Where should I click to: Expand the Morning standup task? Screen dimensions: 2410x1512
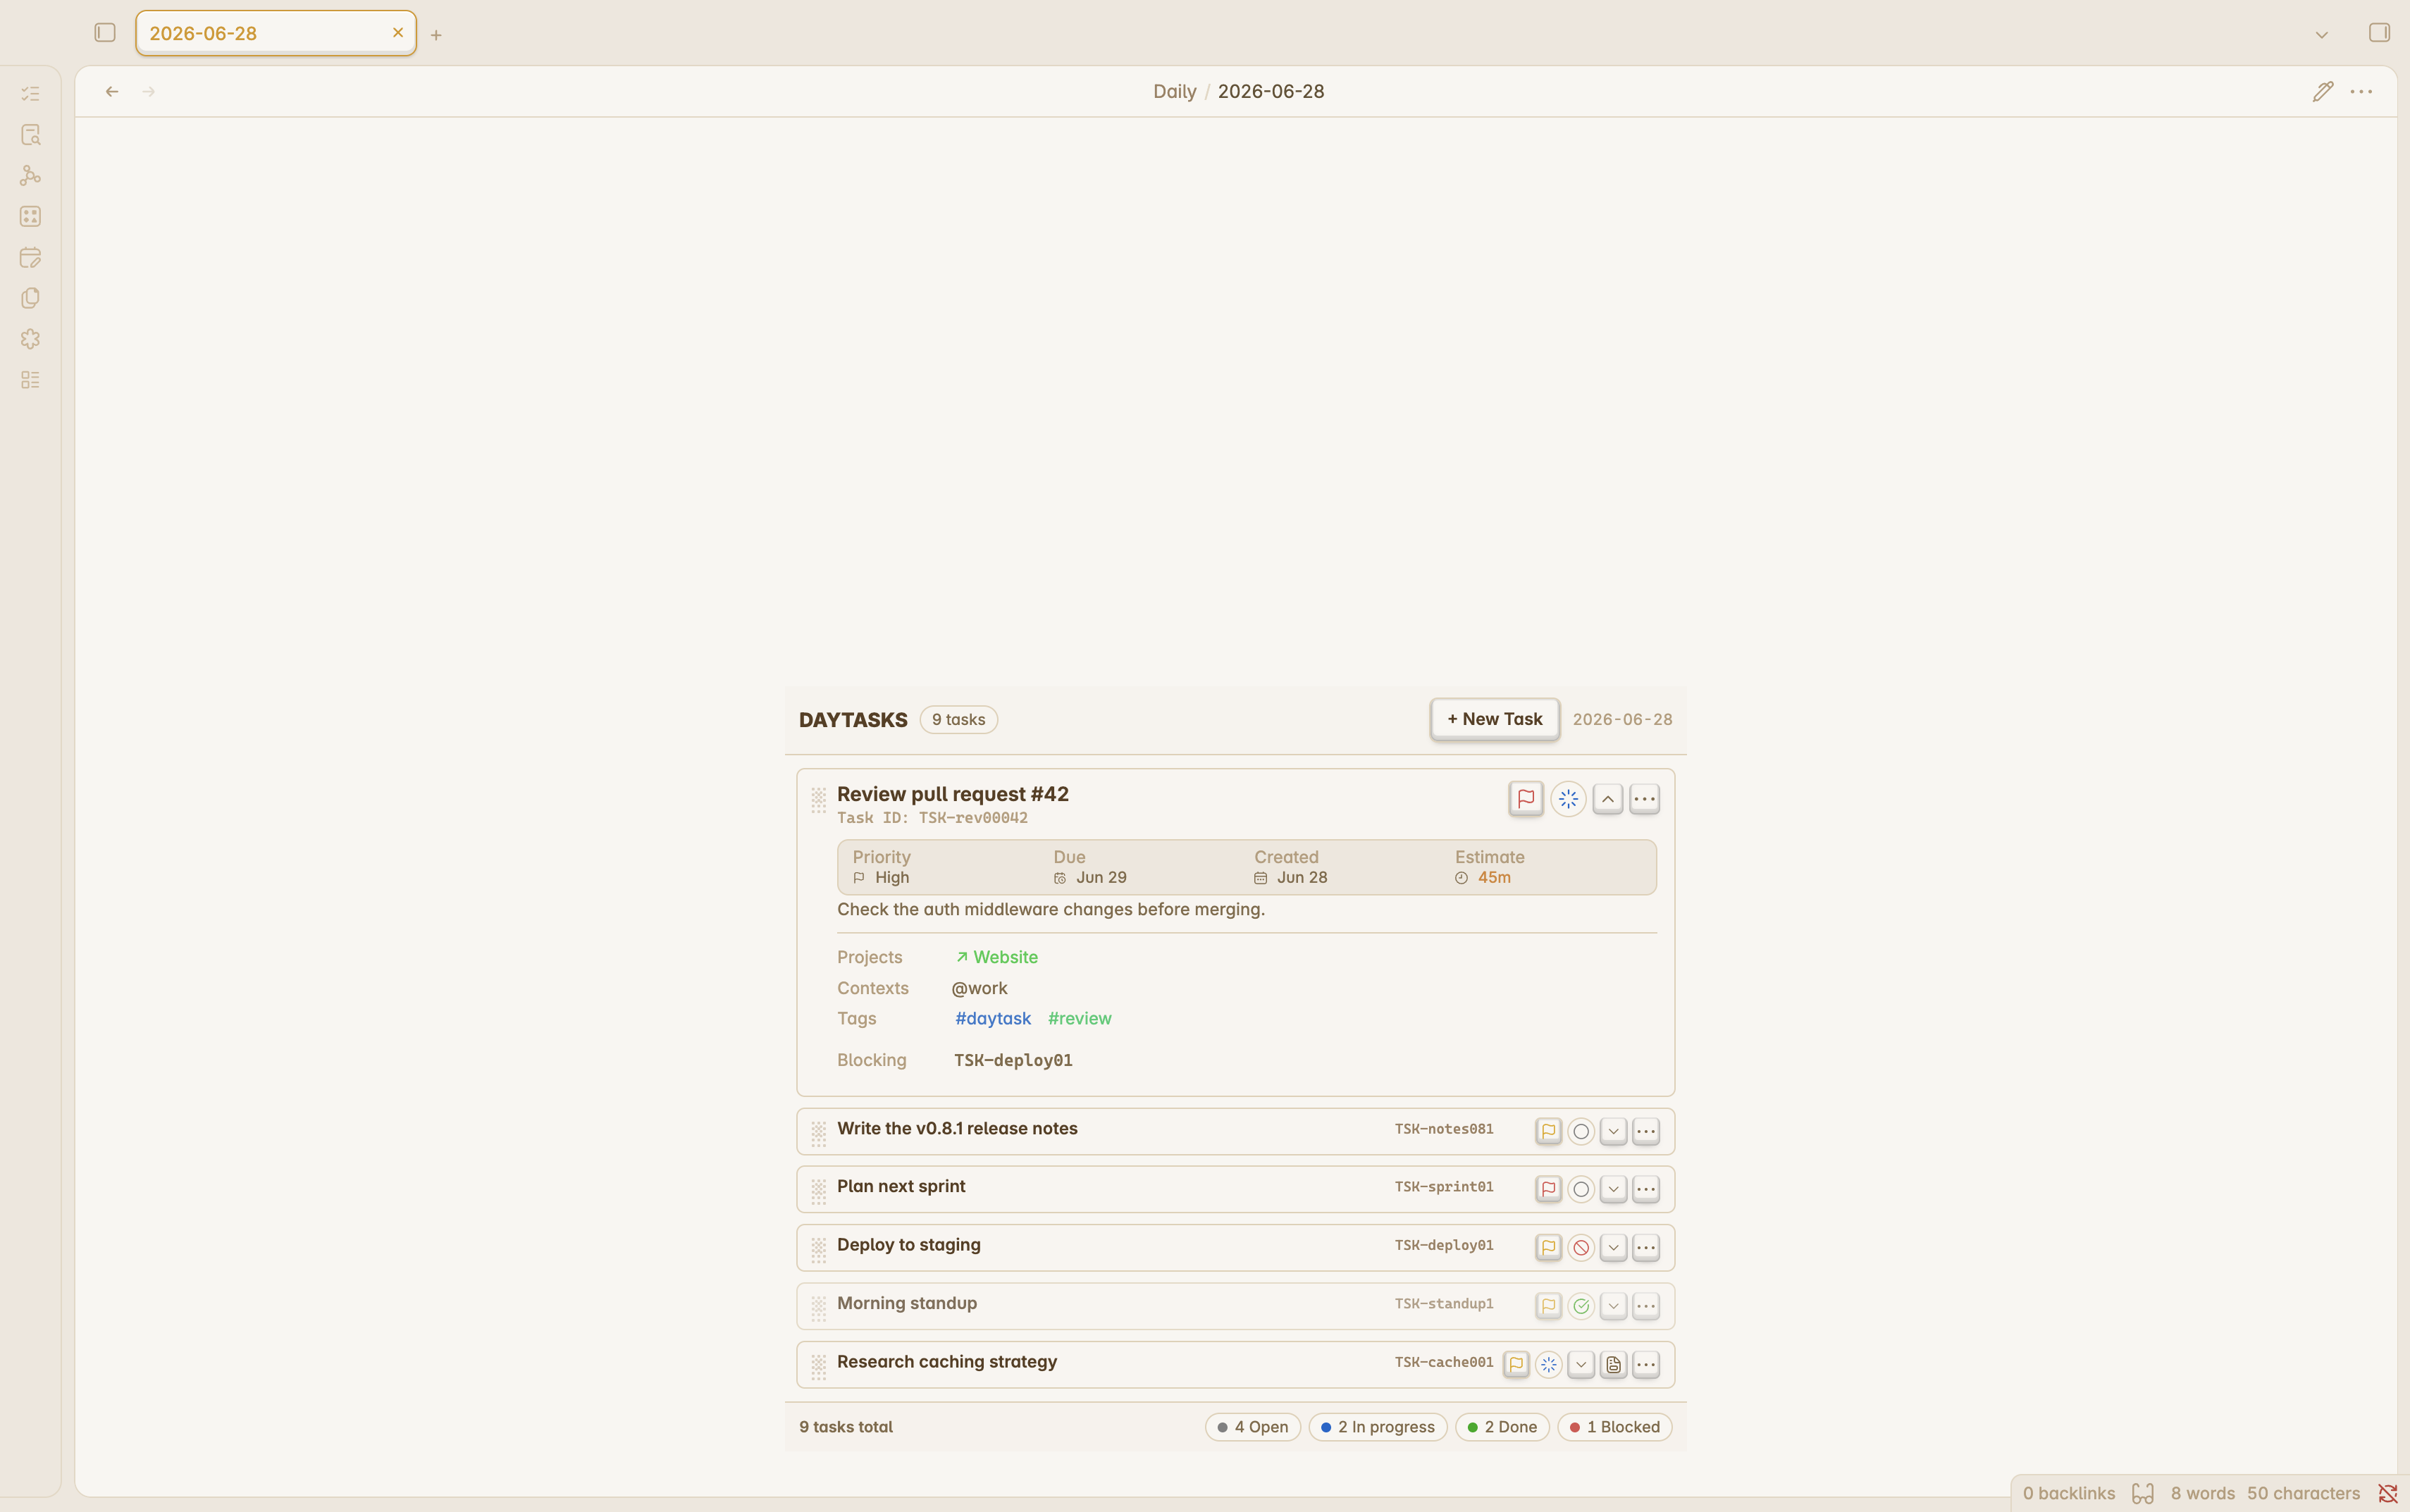click(x=1613, y=1306)
